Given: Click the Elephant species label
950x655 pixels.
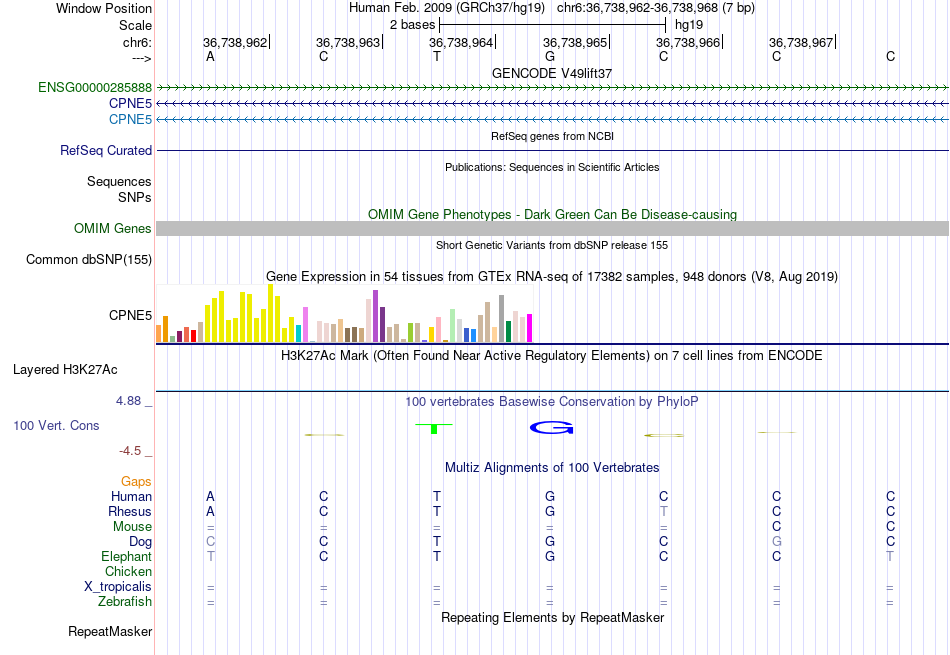Looking at the screenshot, I should point(127,557).
